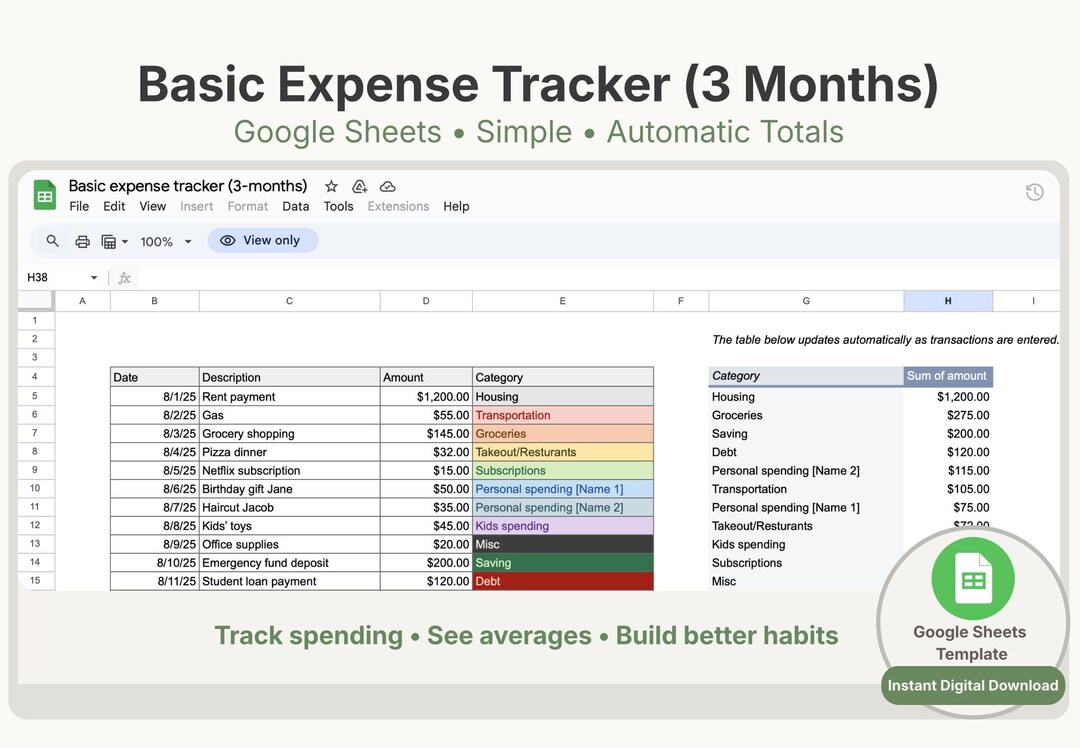Click the document title text

188,186
